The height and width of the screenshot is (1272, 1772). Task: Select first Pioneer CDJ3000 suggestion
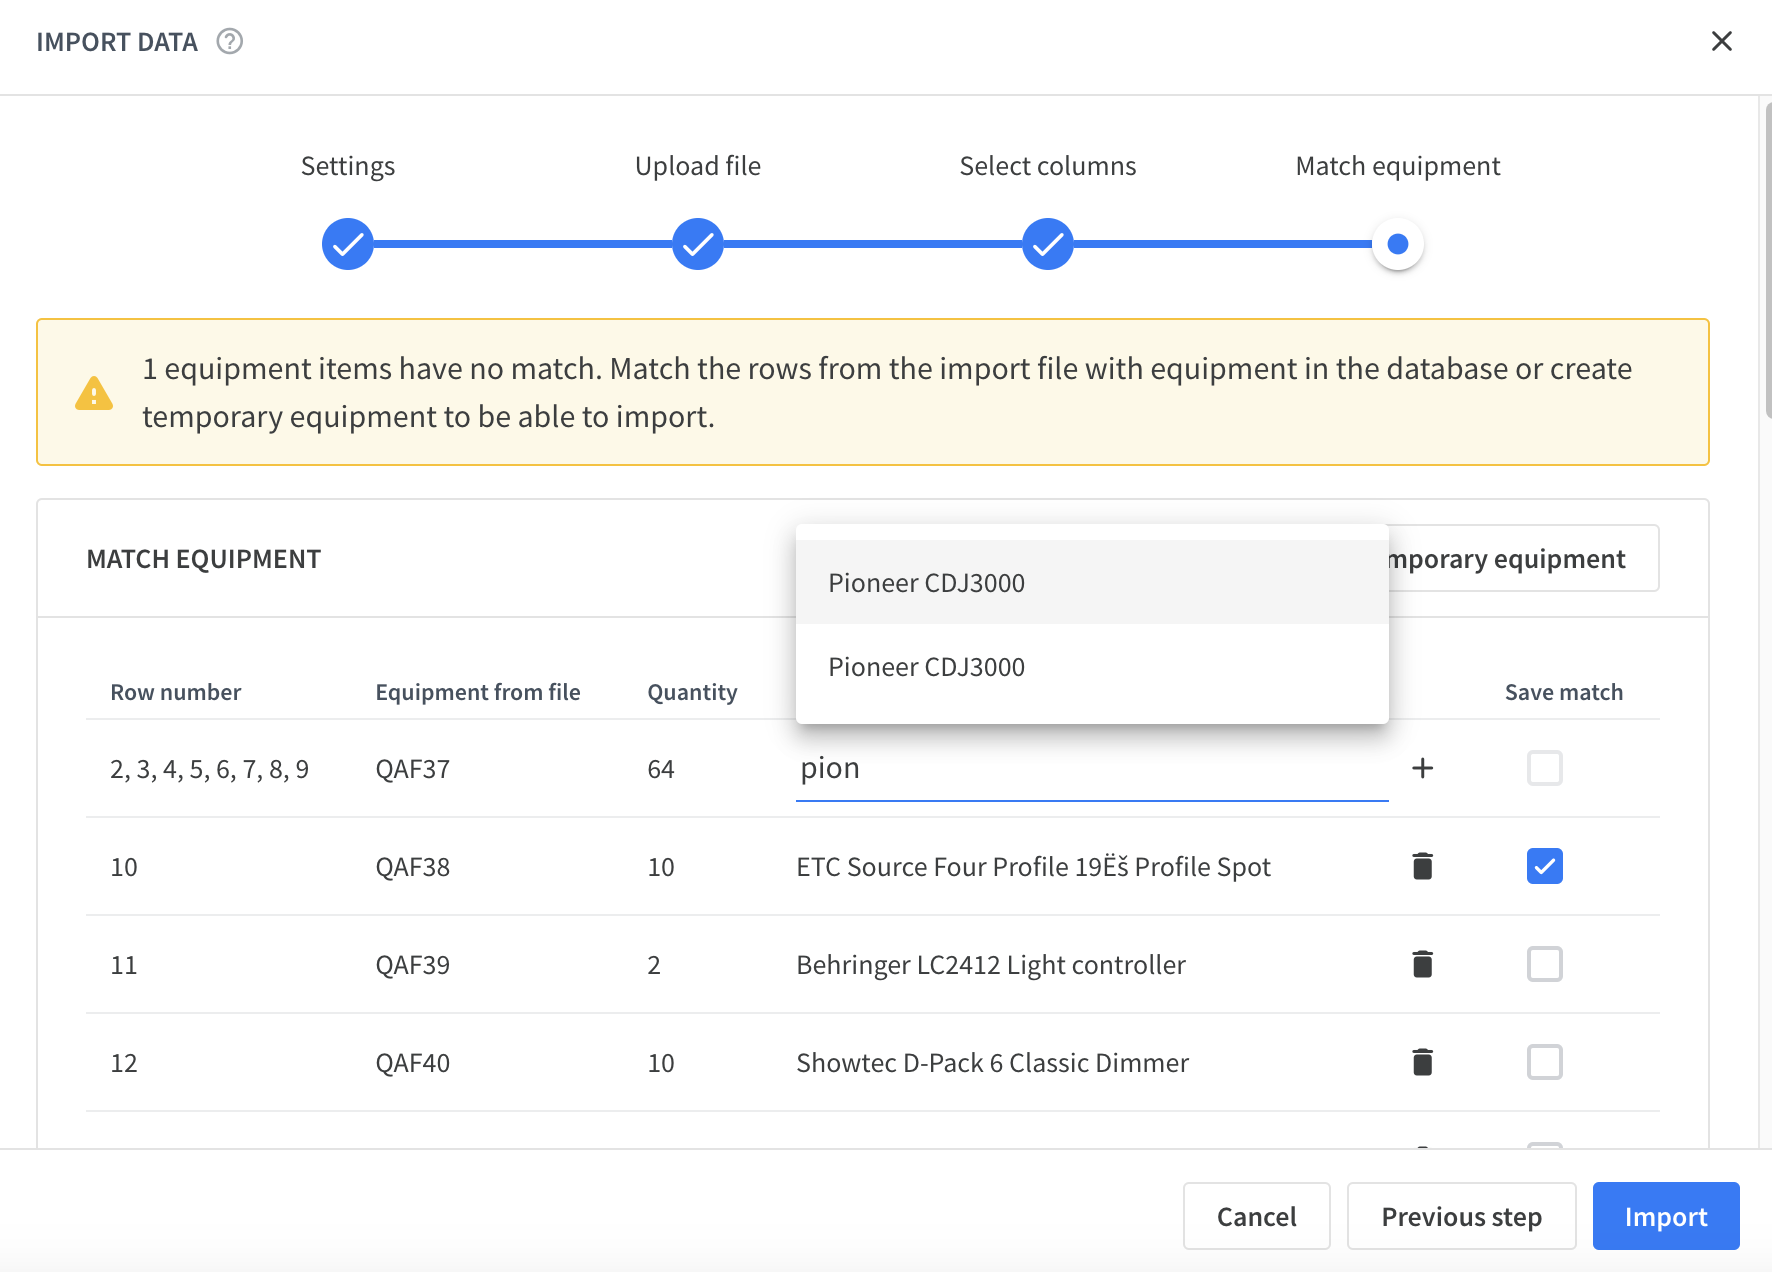tap(1092, 583)
